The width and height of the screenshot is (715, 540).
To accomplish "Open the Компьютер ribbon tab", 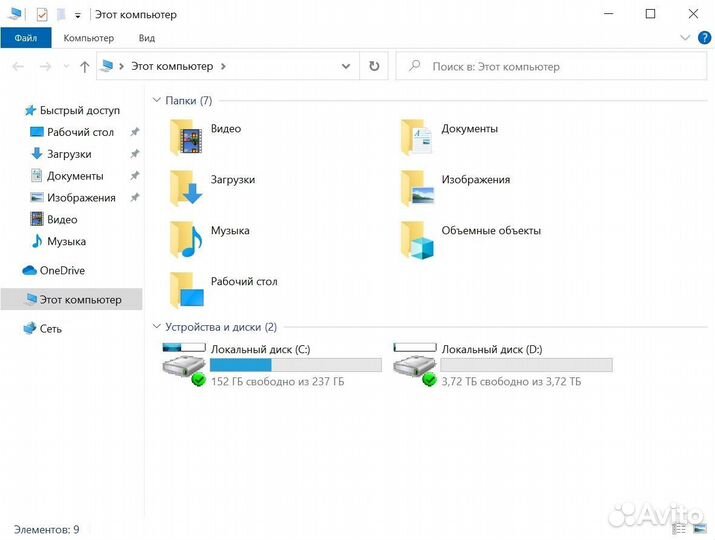I will 88,38.
